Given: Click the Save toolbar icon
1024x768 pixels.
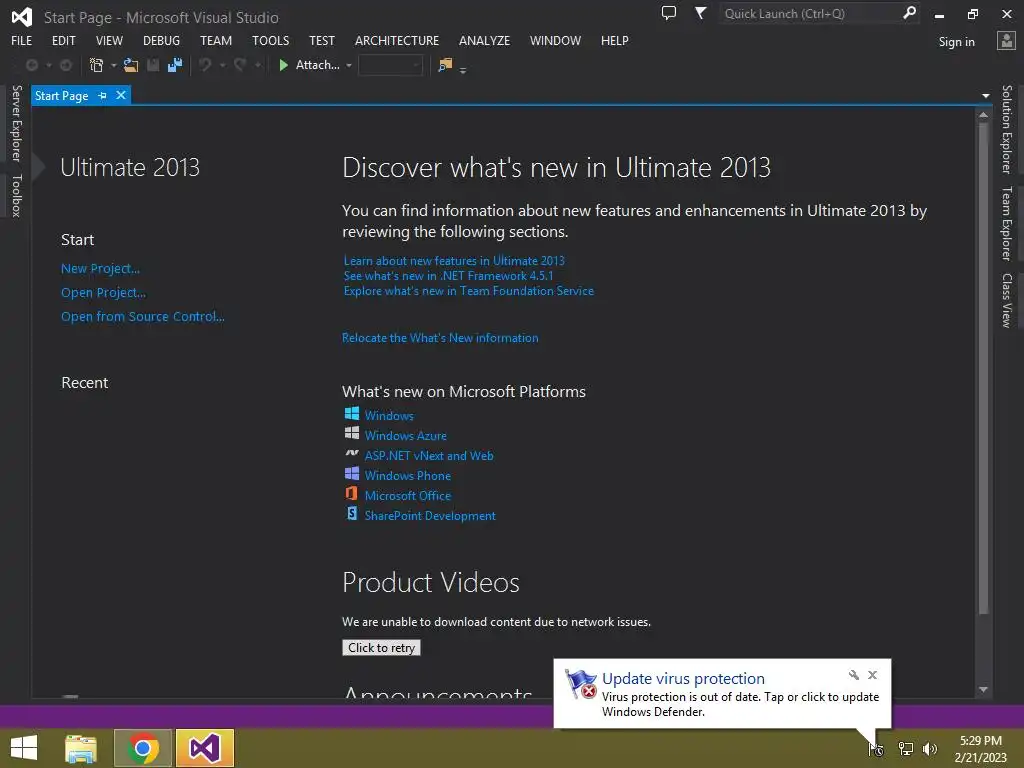Looking at the screenshot, I should (x=153, y=65).
